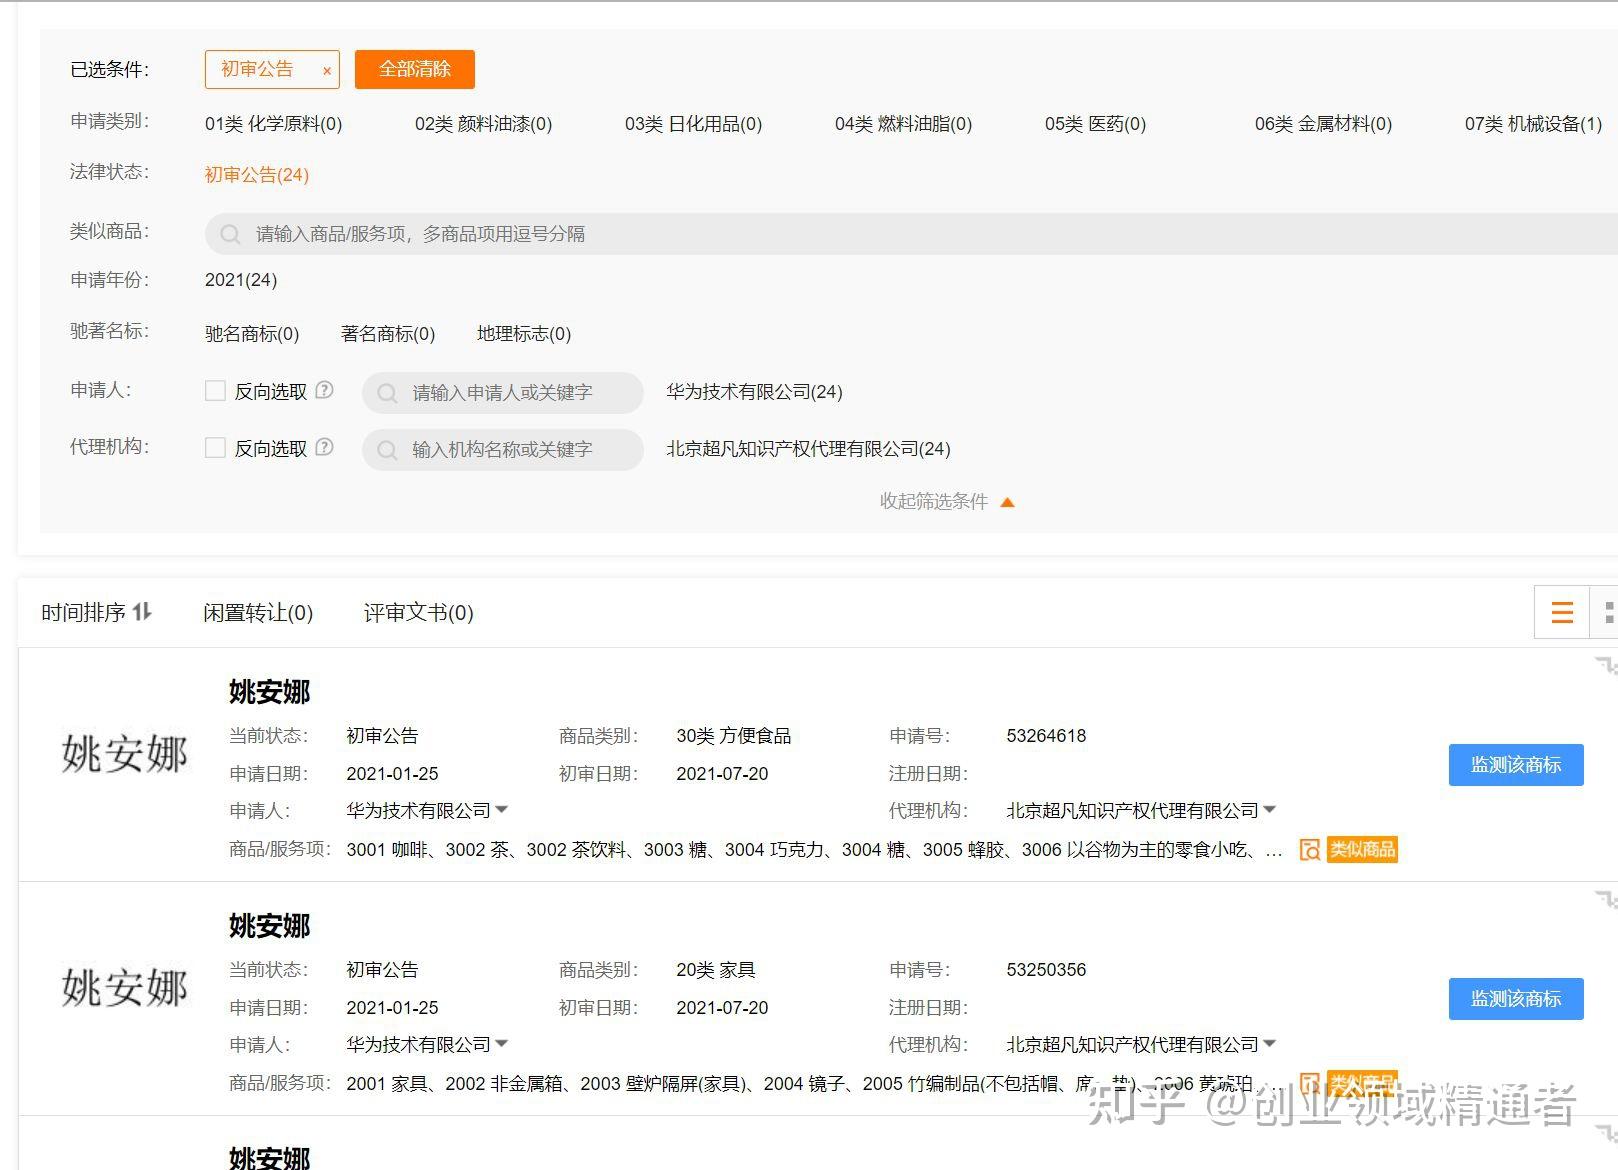Open help icon beside 代理机构 反向选取
The height and width of the screenshot is (1170, 1618).
coord(324,447)
